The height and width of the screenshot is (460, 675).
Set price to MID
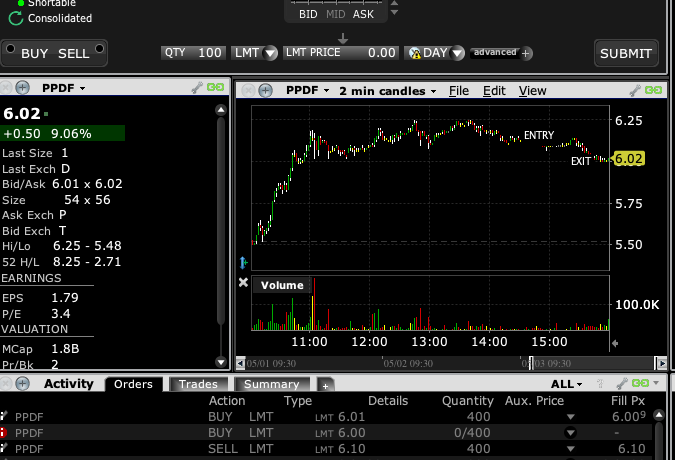(335, 14)
